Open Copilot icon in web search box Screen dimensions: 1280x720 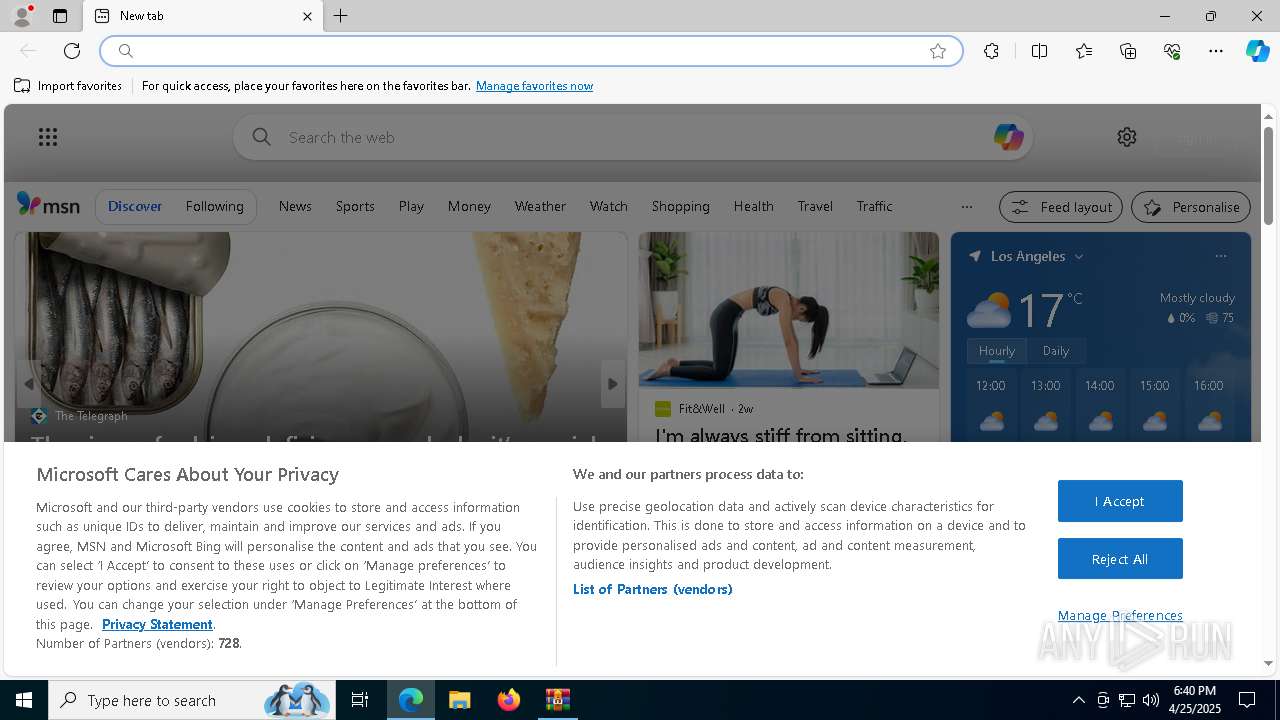point(1008,137)
